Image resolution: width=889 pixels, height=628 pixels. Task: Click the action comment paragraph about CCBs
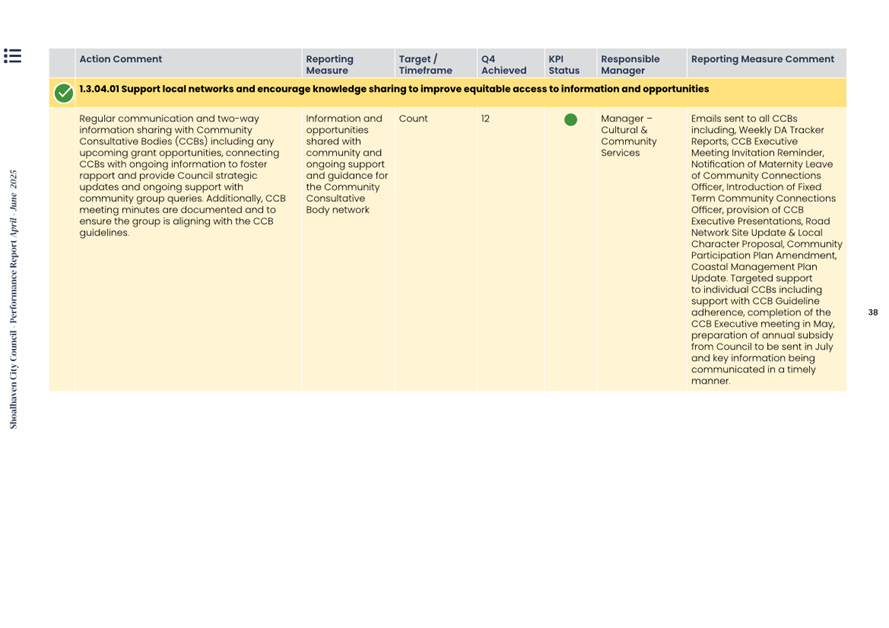coord(182,175)
